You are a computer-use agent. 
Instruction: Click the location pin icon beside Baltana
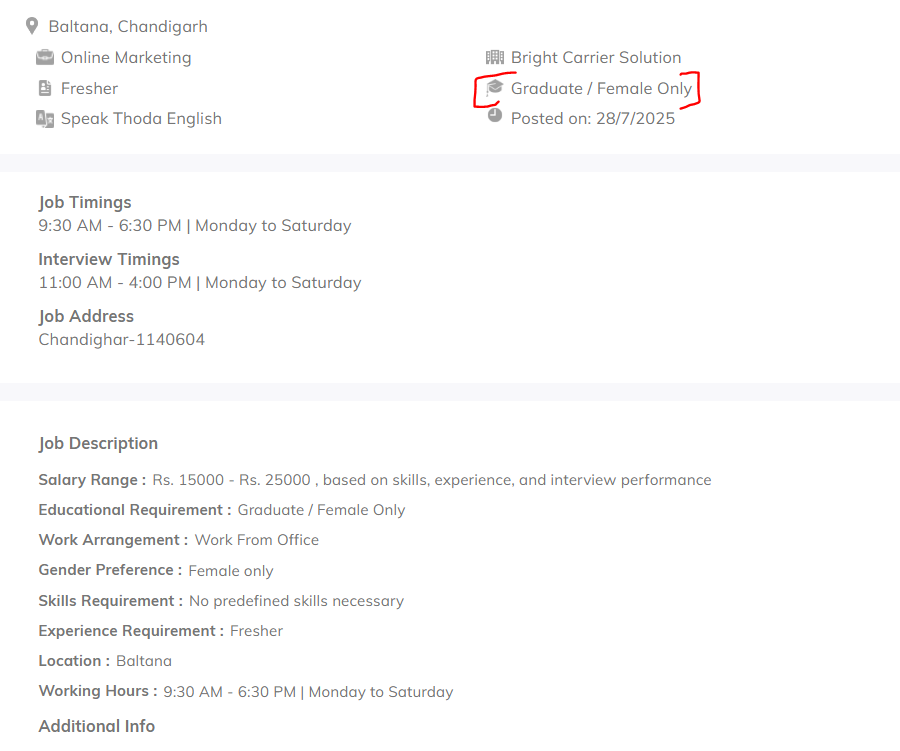(32, 26)
